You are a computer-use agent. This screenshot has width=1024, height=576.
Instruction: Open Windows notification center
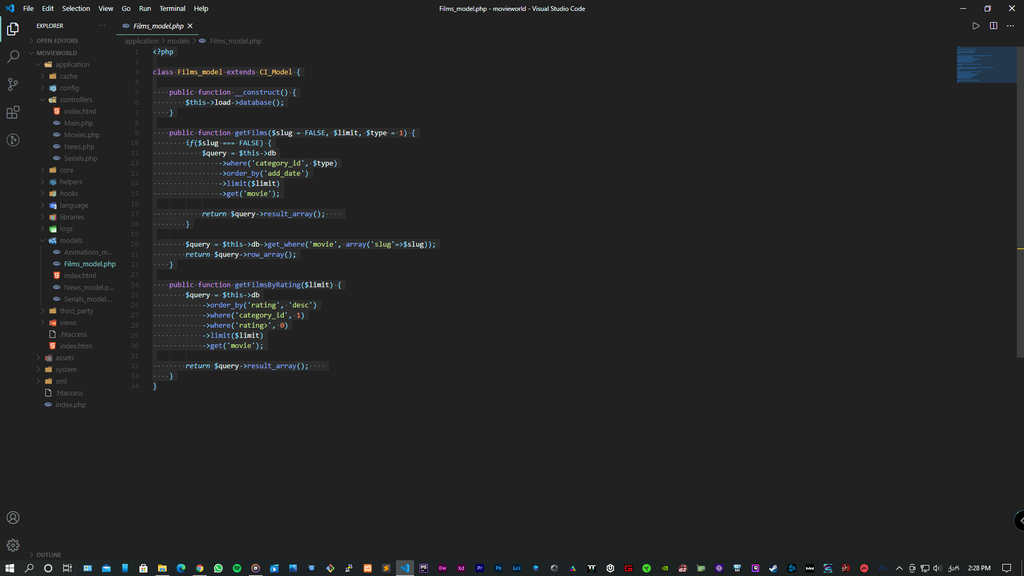[x=1006, y=568]
